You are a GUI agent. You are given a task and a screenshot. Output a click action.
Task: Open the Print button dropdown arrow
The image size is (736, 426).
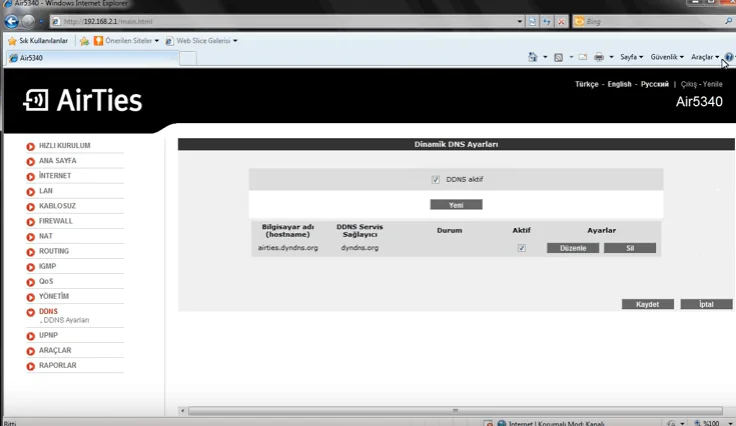click(611, 57)
